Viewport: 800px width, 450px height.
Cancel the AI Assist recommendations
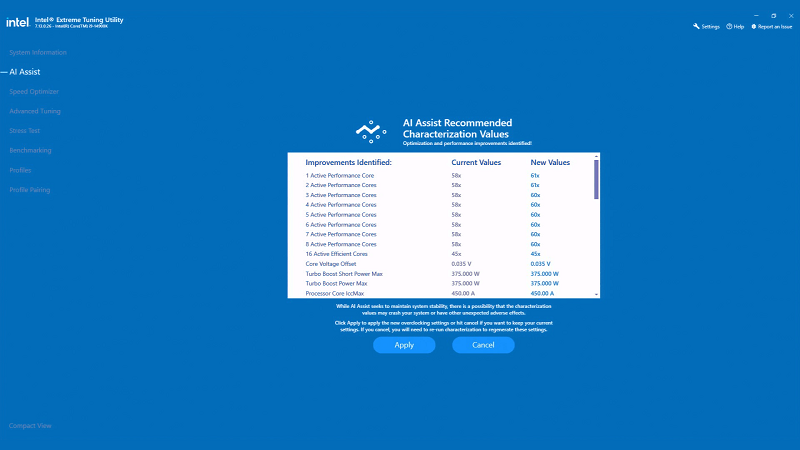[x=483, y=345]
